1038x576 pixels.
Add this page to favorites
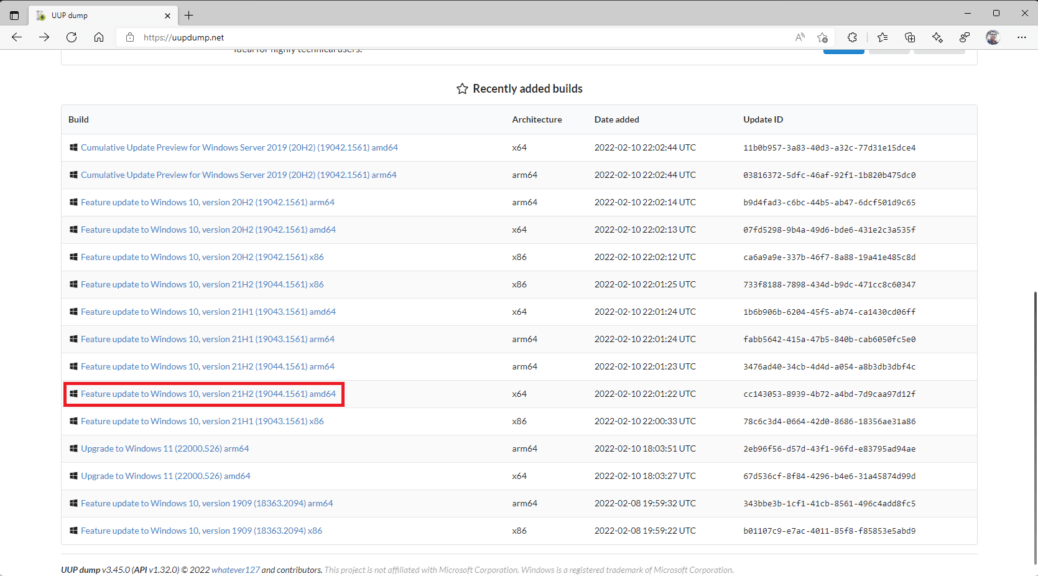coord(822,36)
